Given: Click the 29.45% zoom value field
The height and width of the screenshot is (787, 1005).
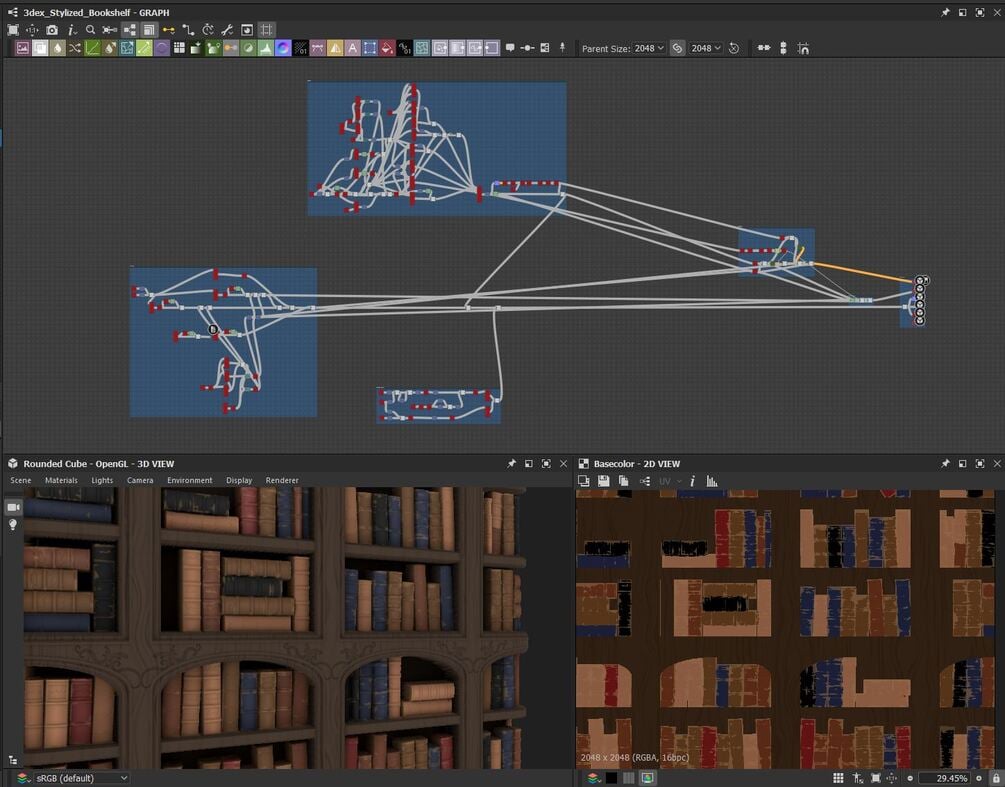Looking at the screenshot, I should click(x=945, y=778).
